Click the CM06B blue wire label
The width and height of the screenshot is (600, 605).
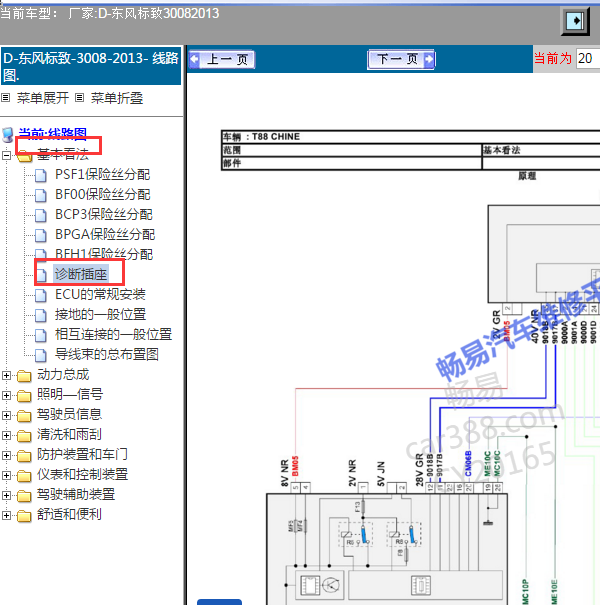(x=468, y=464)
